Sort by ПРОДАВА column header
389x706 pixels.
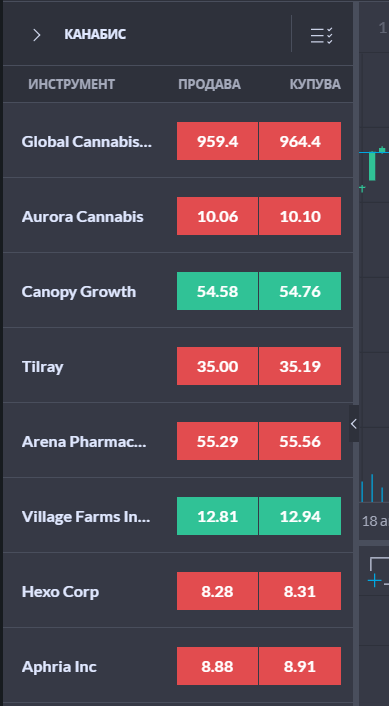(x=209, y=84)
